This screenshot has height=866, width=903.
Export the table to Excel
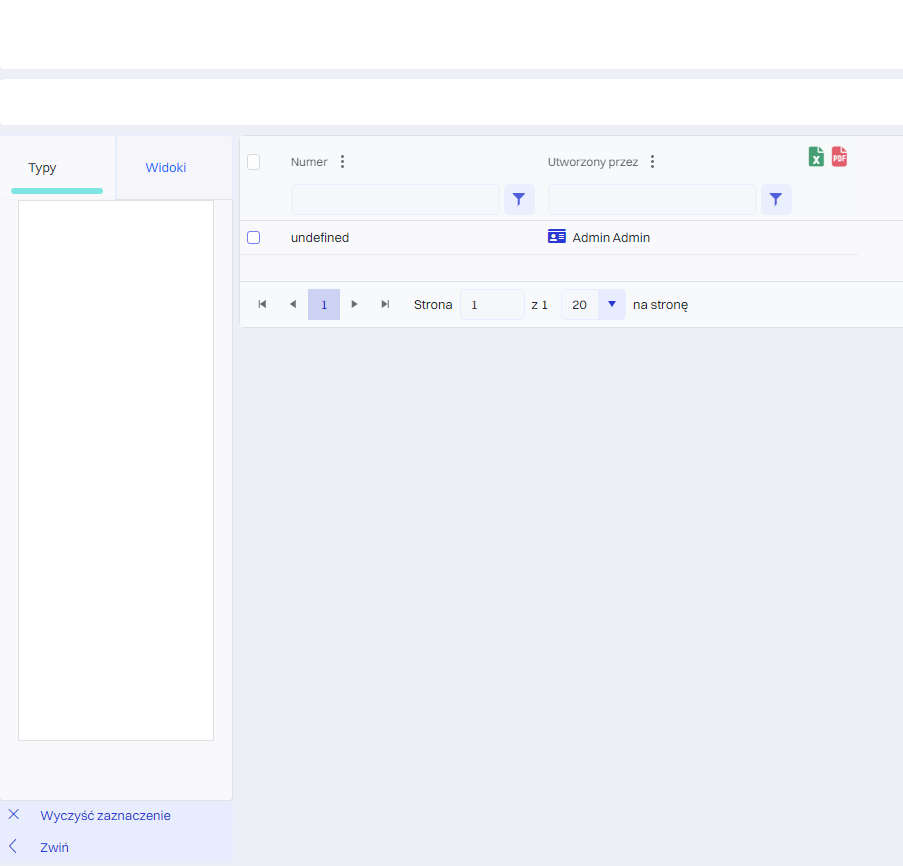coord(816,157)
